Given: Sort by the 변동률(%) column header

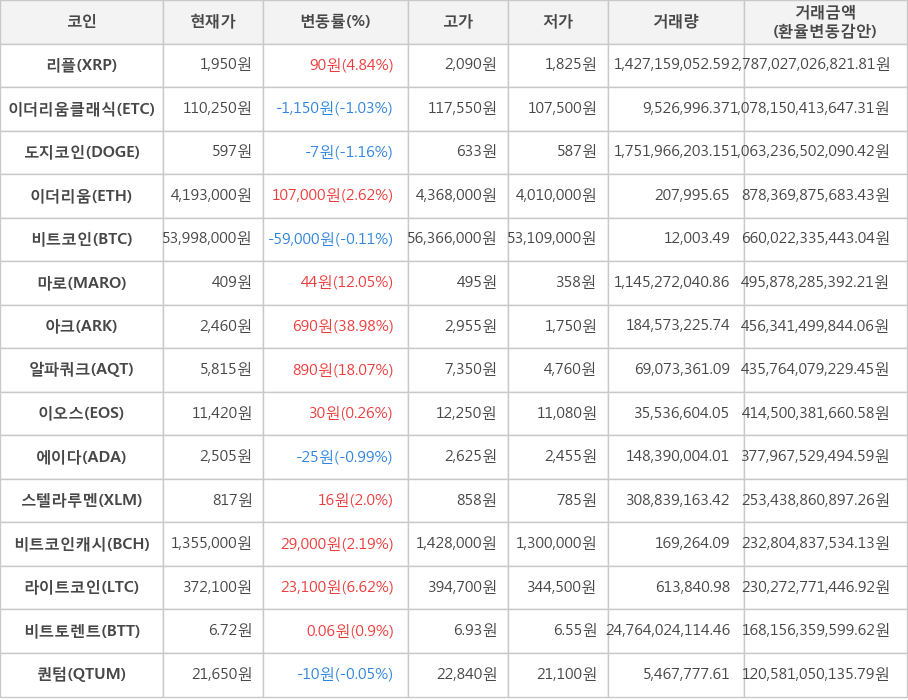Looking at the screenshot, I should pyautogui.click(x=335, y=22).
